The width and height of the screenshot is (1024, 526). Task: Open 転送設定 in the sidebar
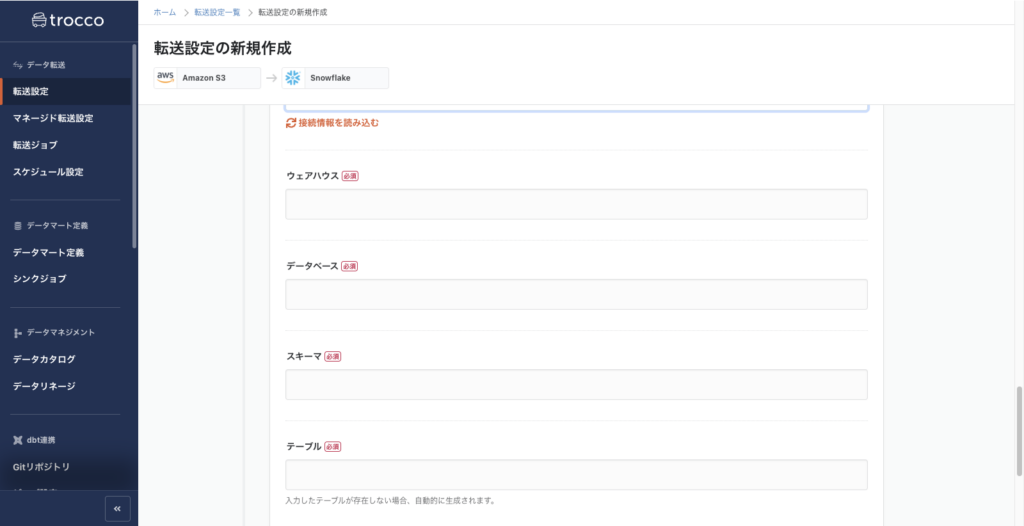tap(31, 91)
